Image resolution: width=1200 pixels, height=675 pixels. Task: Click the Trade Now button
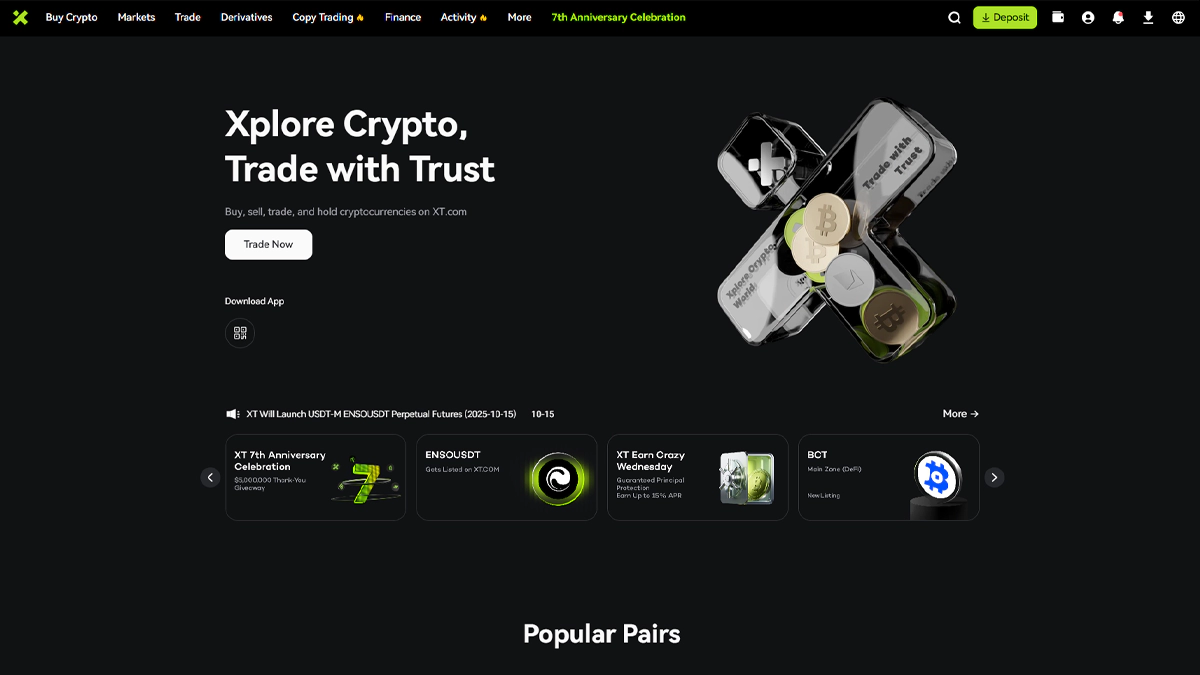click(x=268, y=244)
